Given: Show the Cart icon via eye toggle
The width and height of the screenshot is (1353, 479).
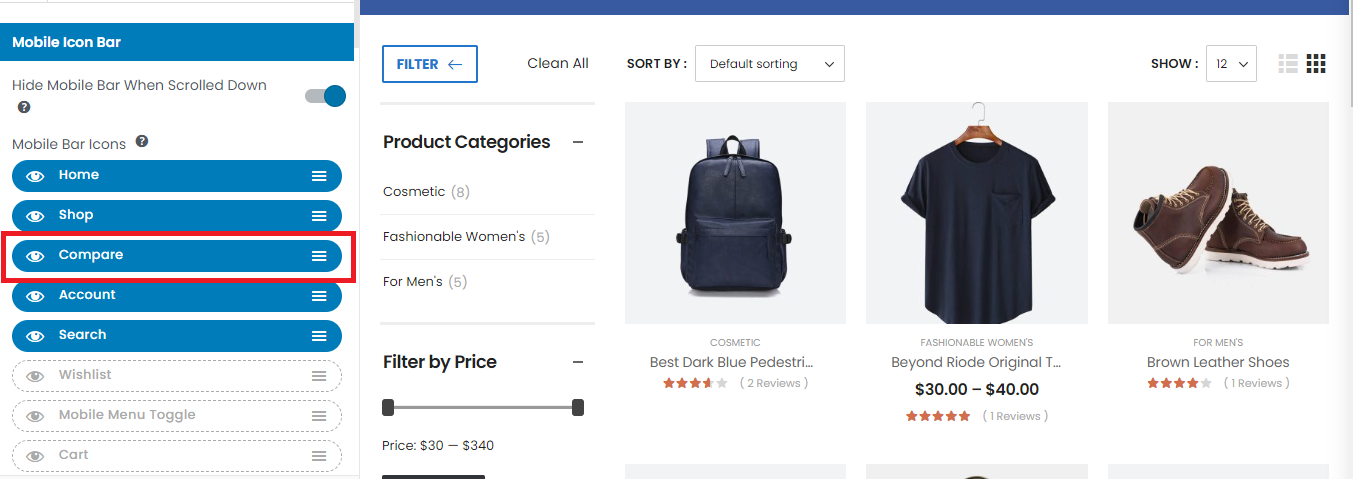Looking at the screenshot, I should [x=35, y=456].
